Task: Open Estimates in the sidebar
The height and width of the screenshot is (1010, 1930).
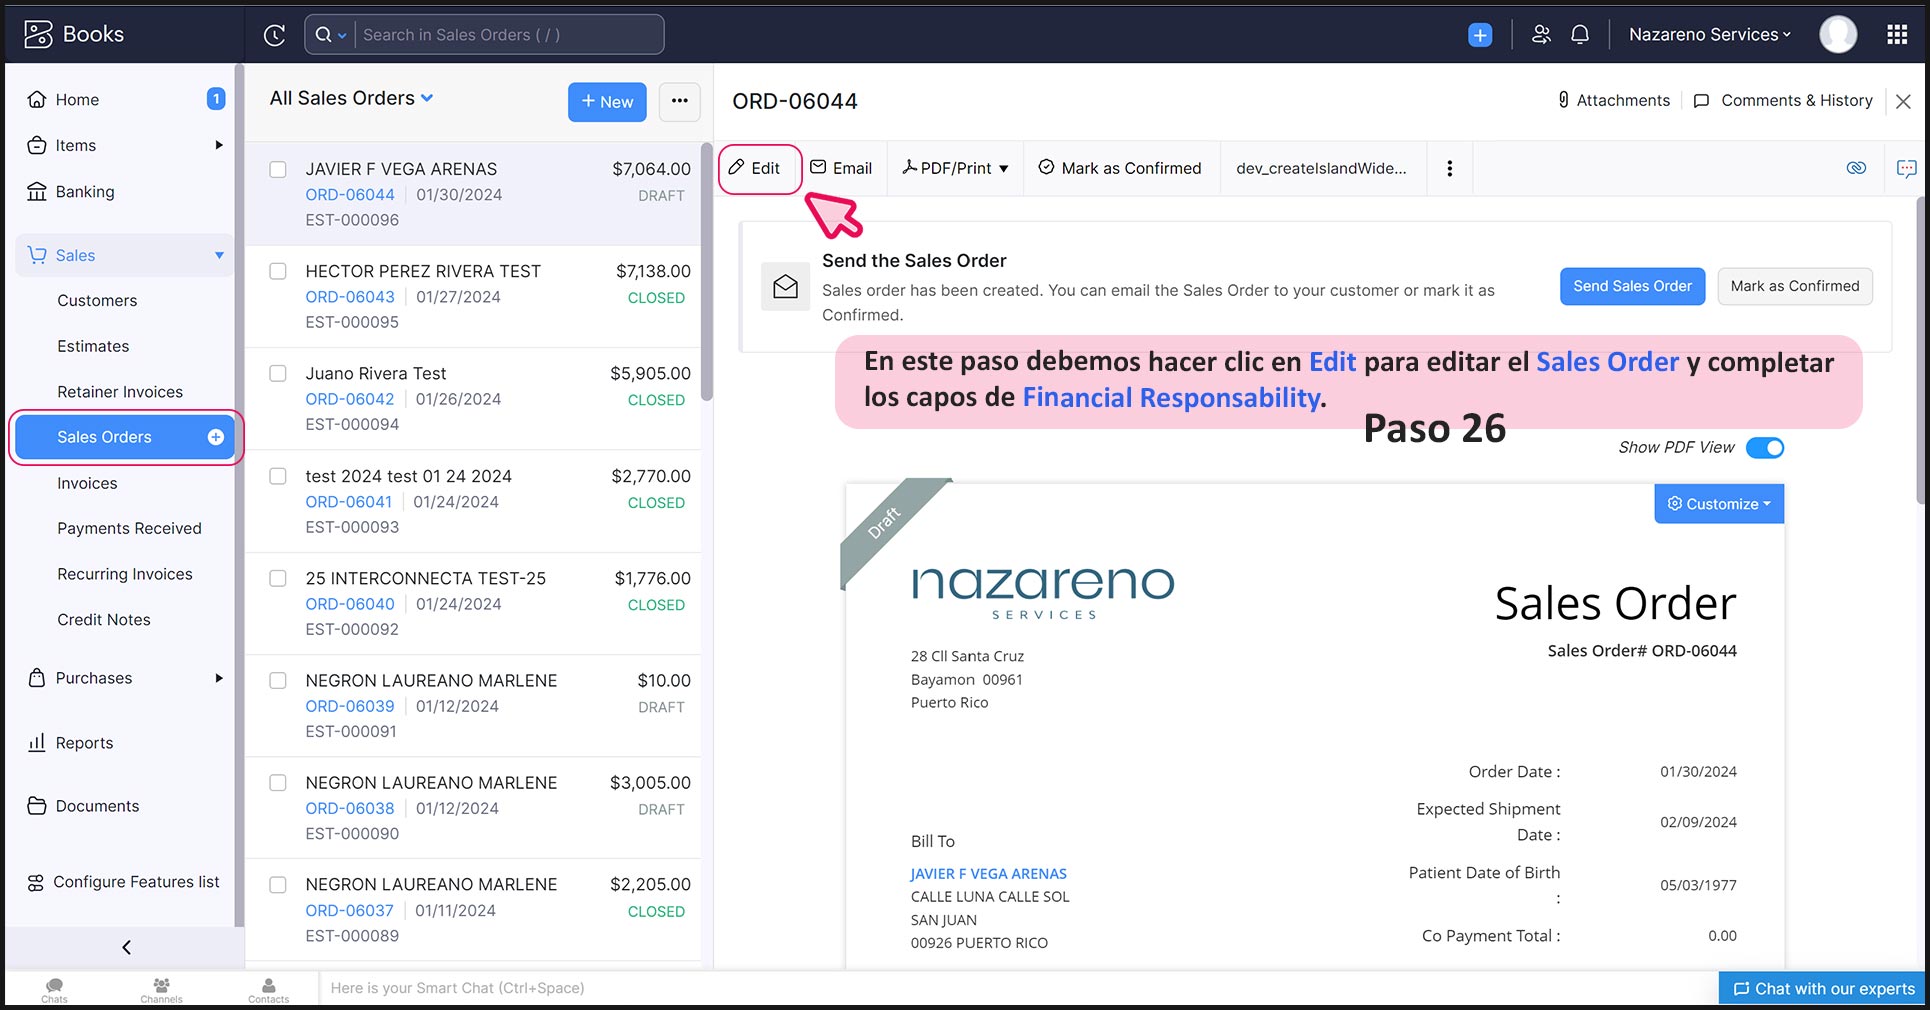Action: point(93,346)
